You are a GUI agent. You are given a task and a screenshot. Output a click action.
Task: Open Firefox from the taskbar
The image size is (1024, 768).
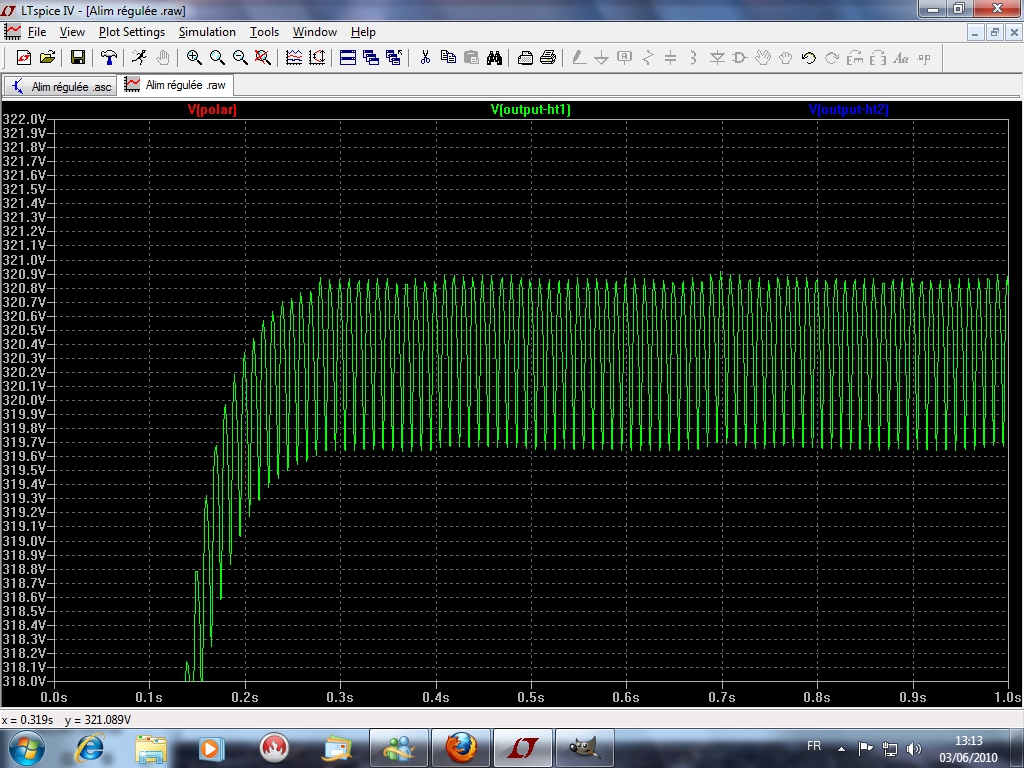coord(461,748)
